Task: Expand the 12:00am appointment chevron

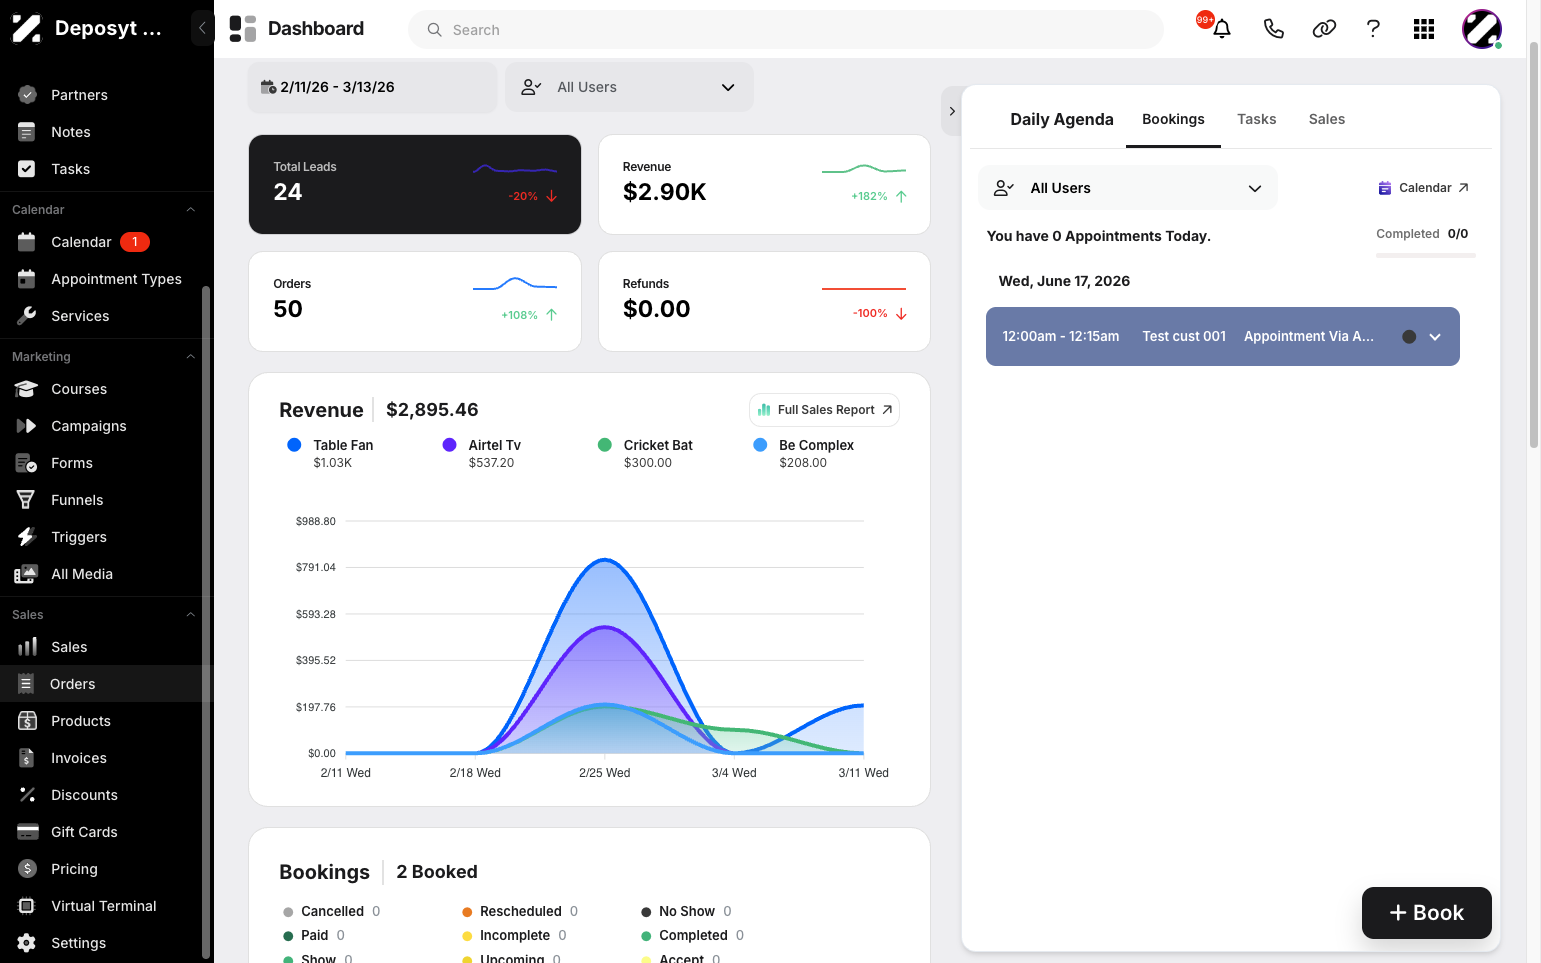Action: [1435, 337]
